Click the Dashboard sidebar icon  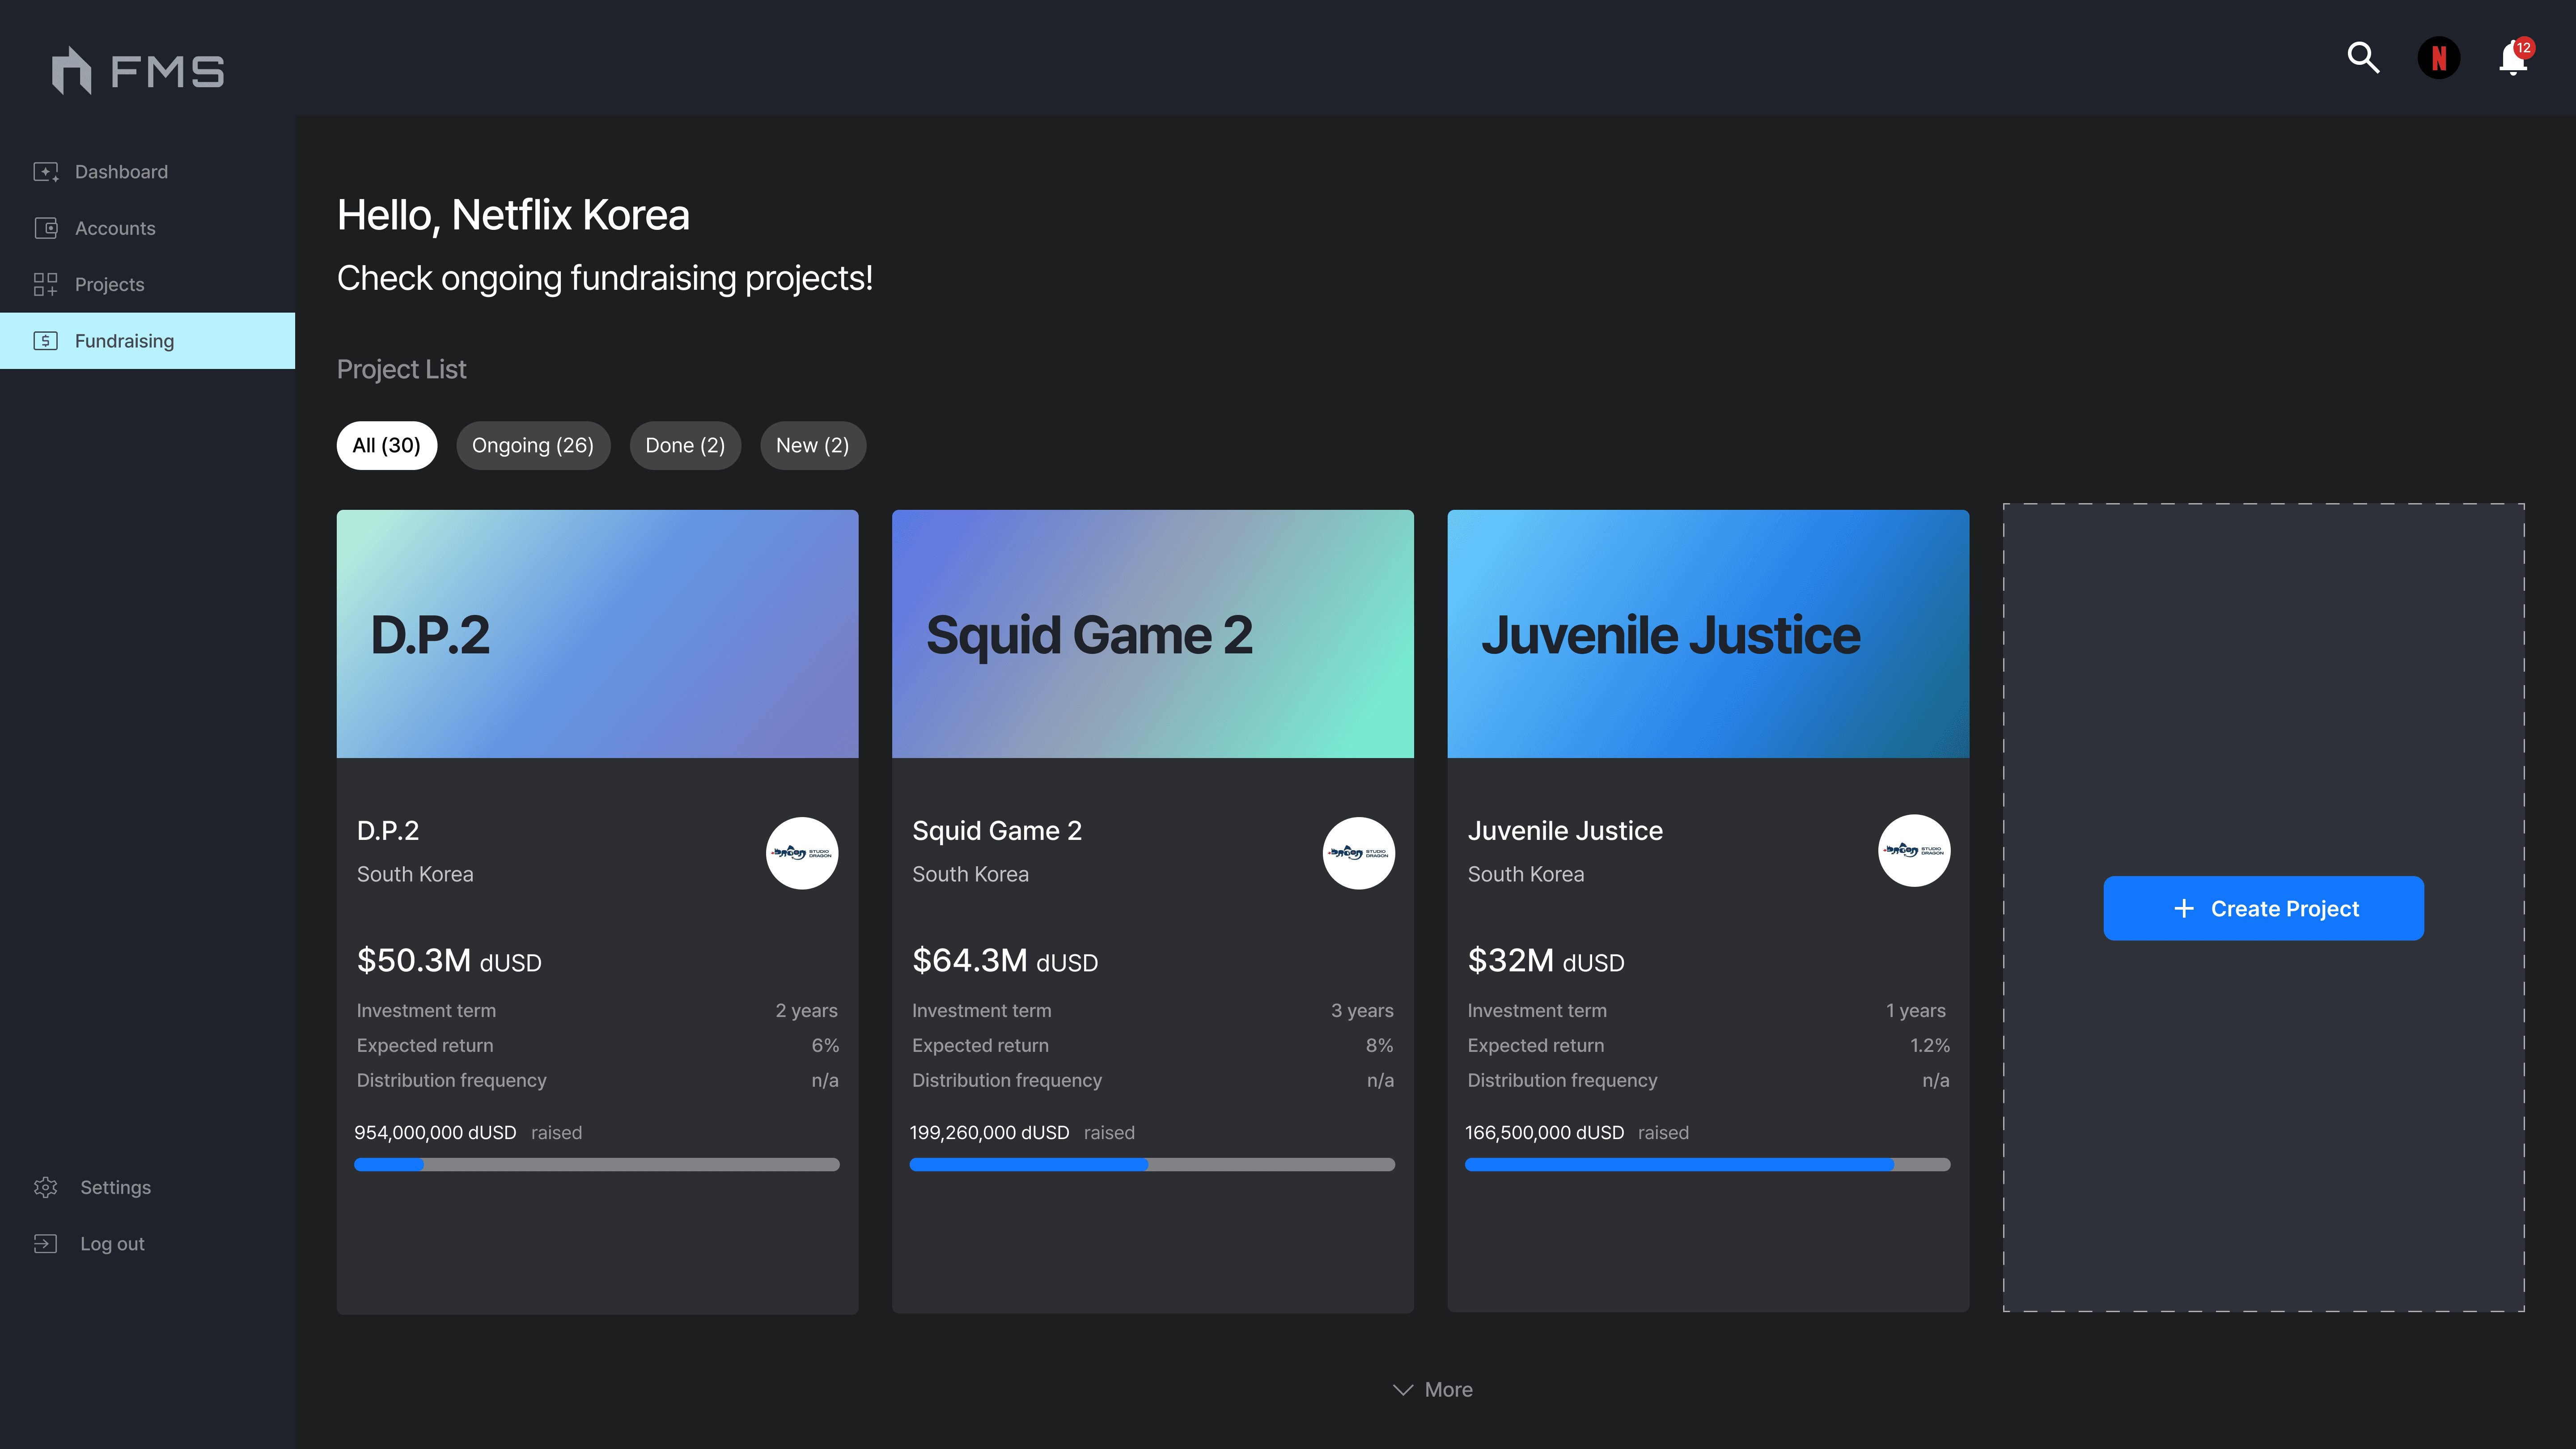coord(45,172)
